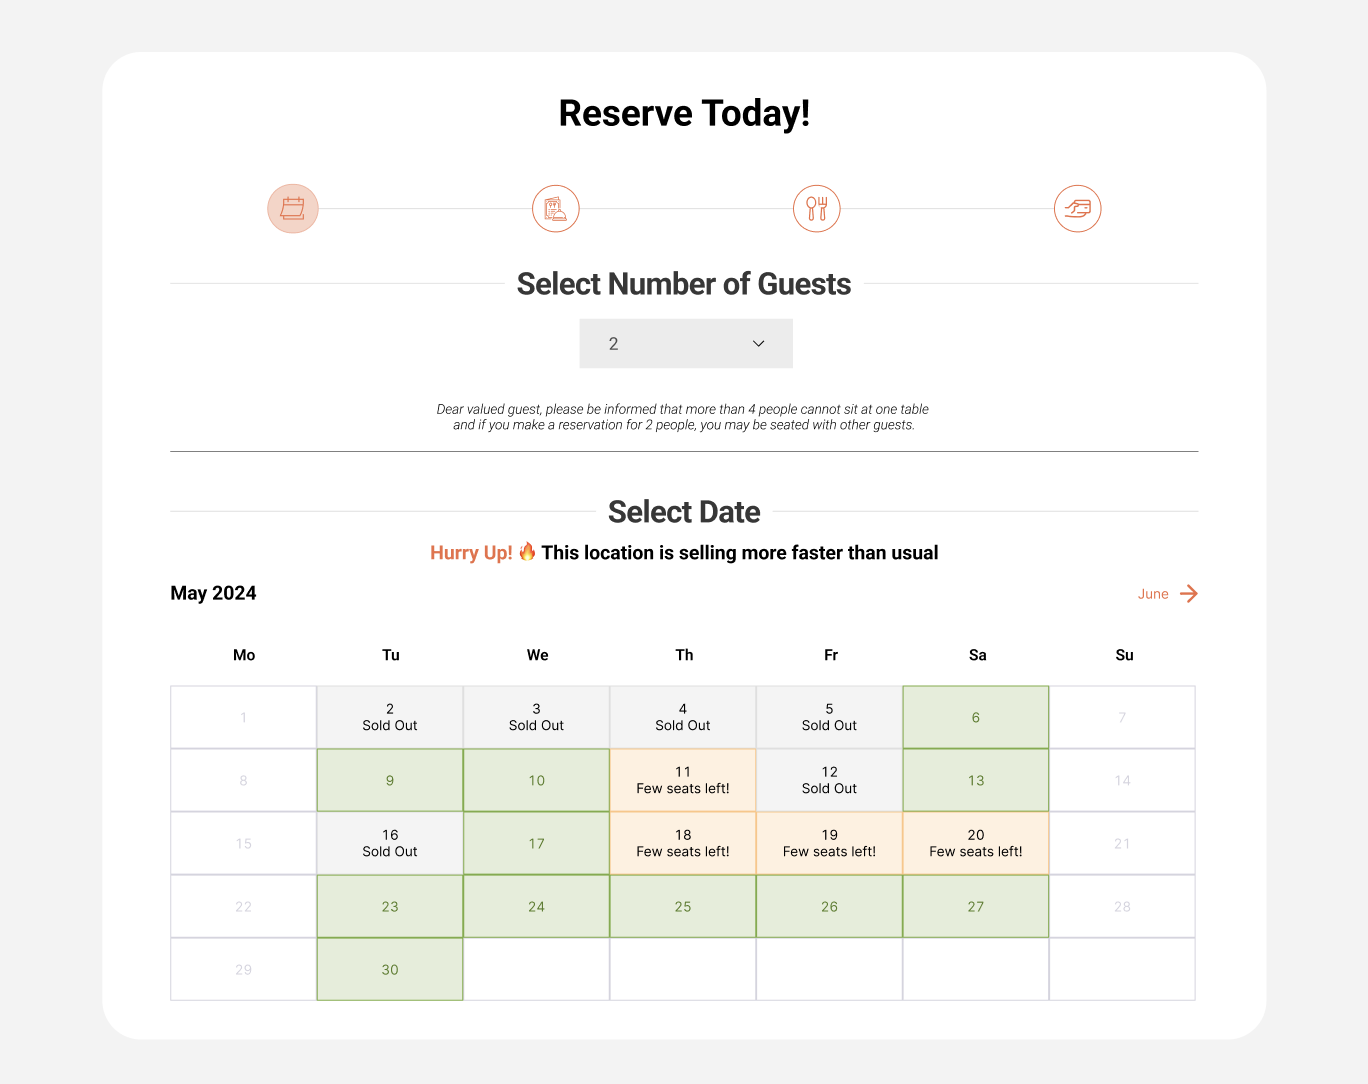The width and height of the screenshot is (1368, 1084).
Task: Click the Sa weekday column header
Action: (x=977, y=655)
